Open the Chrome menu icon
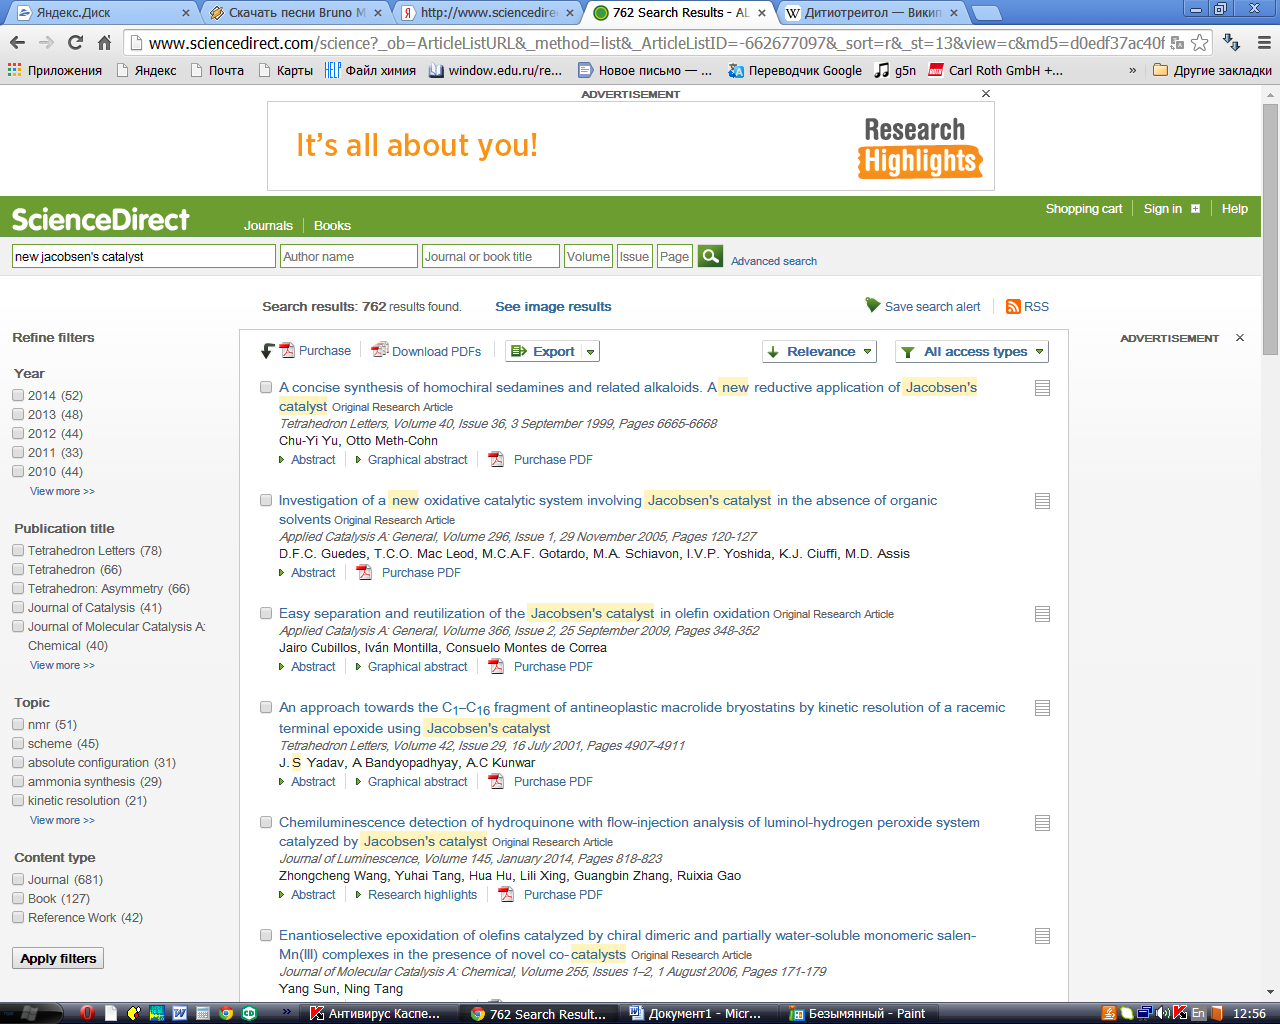Image resolution: width=1280 pixels, height=1024 pixels. 1264,43
